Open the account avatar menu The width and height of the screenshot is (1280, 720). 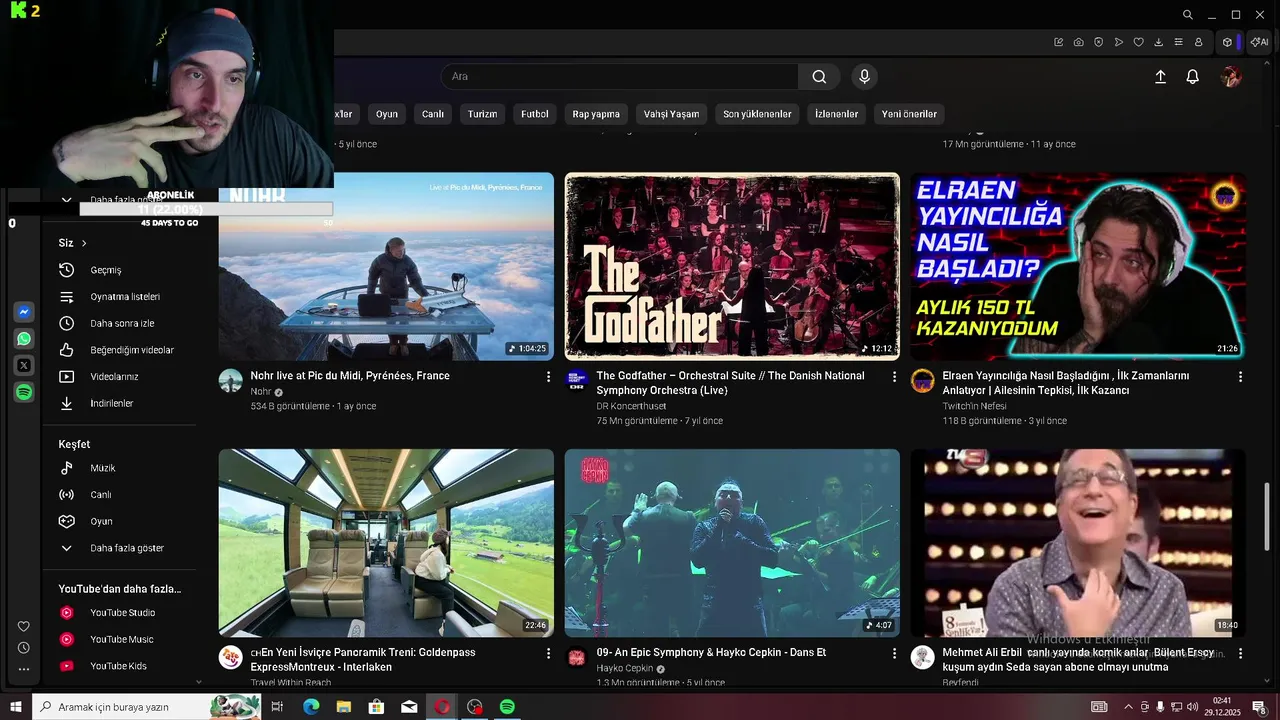tap(1231, 77)
